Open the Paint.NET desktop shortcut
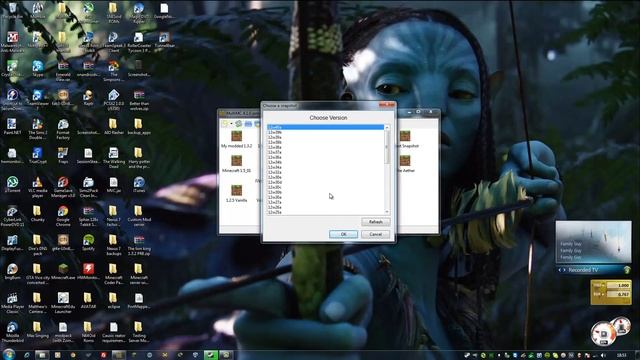This screenshot has height=360, width=640. [x=12, y=127]
